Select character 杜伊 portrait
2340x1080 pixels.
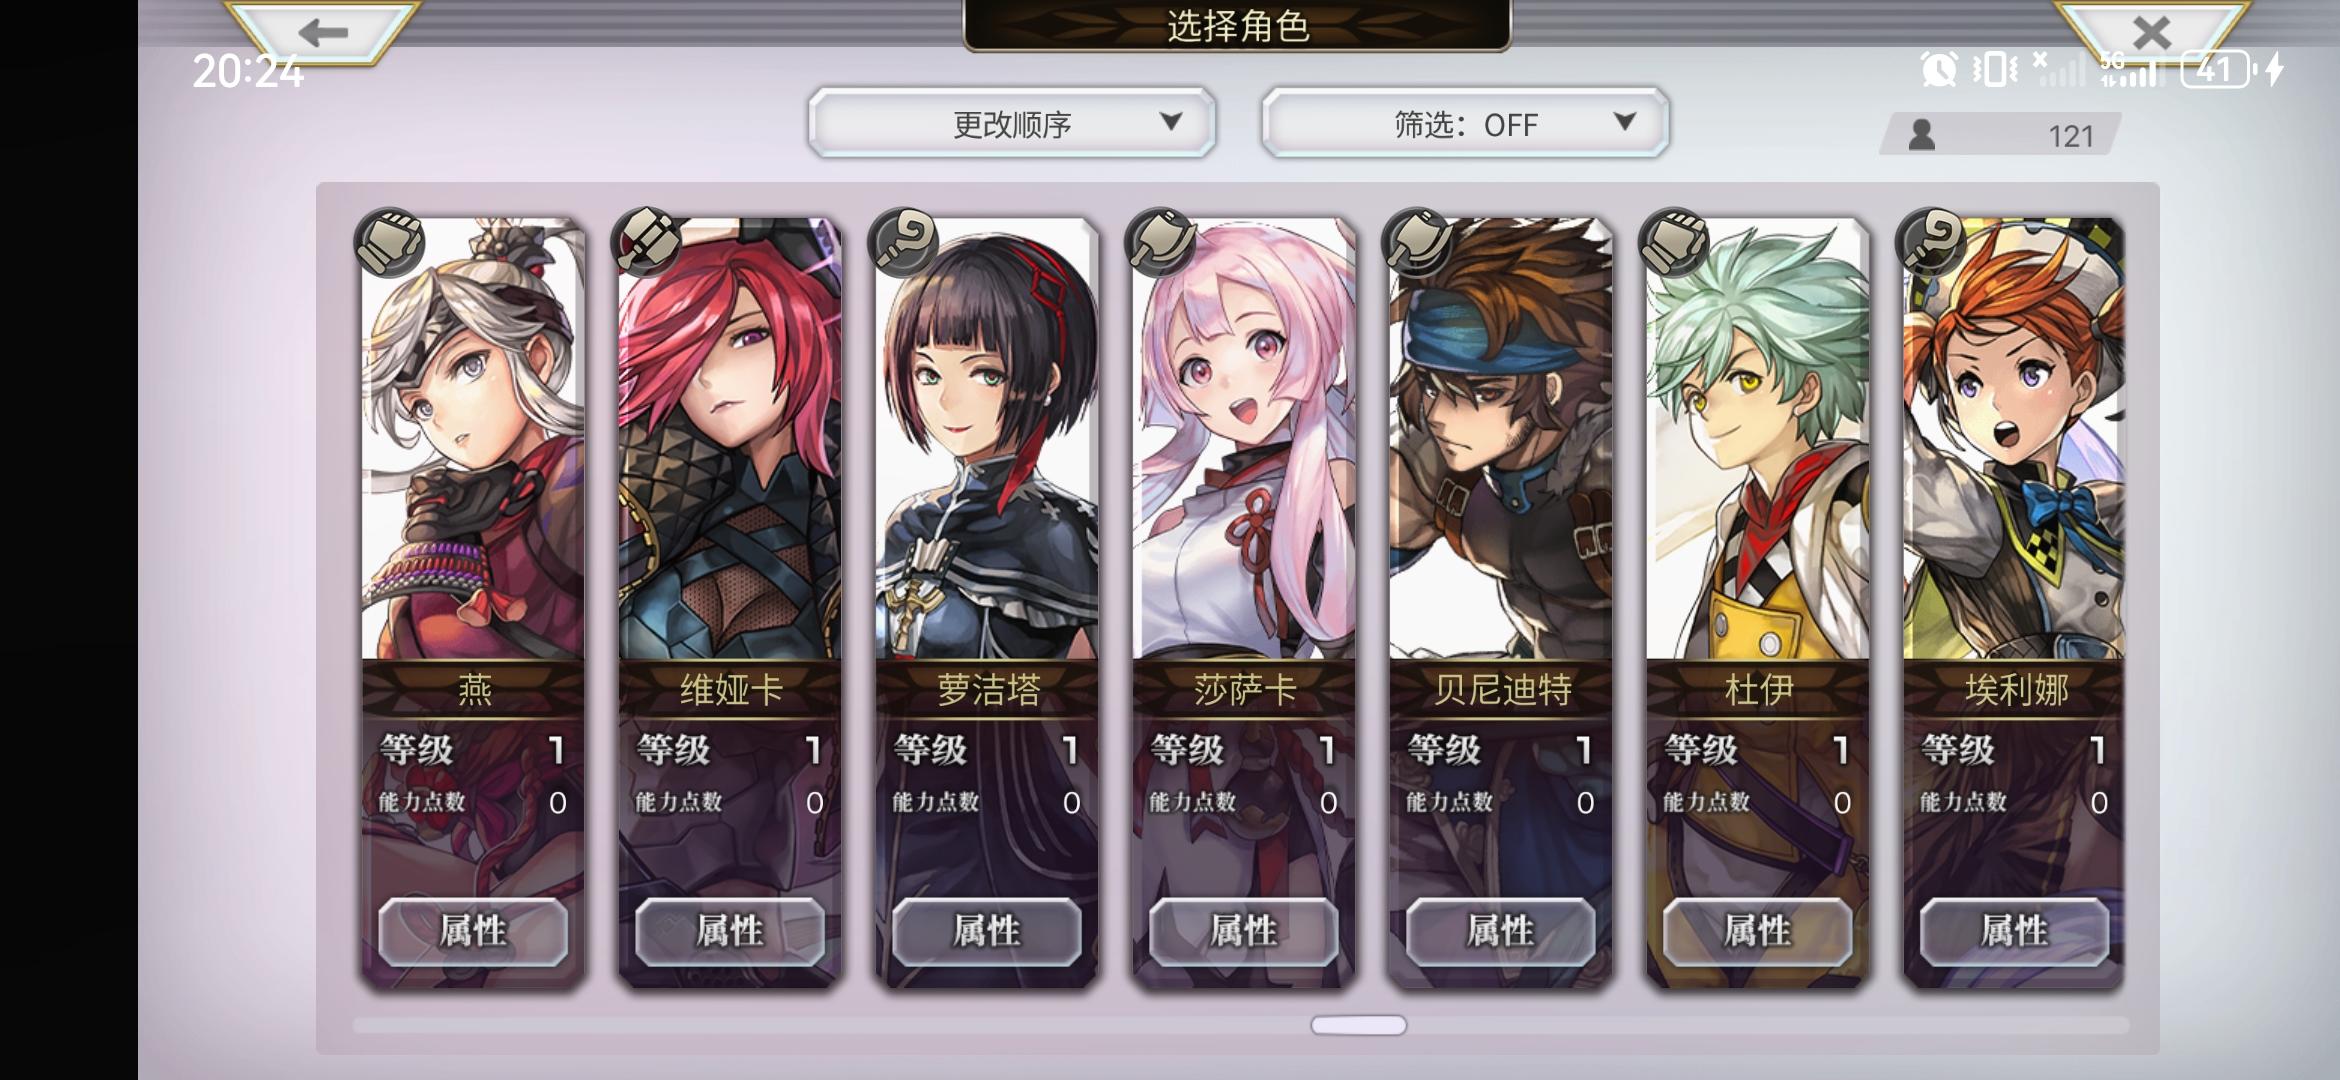click(x=1758, y=440)
